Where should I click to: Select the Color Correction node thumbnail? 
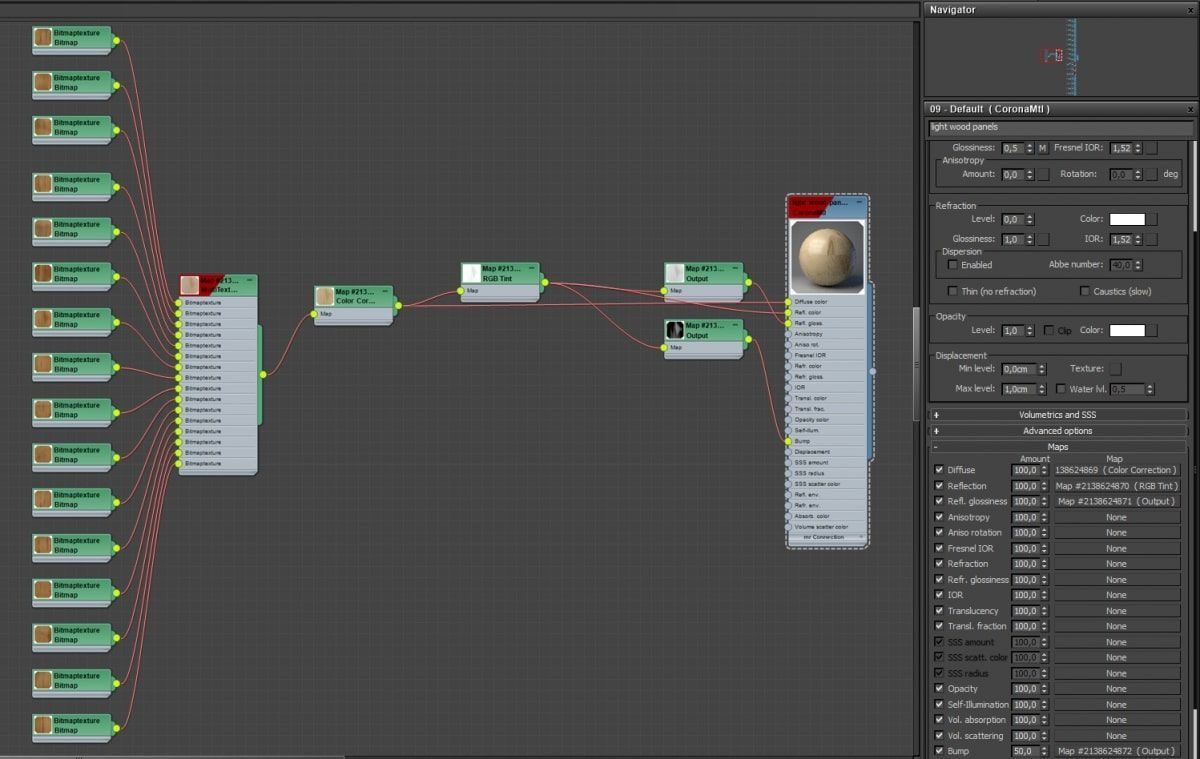point(325,297)
